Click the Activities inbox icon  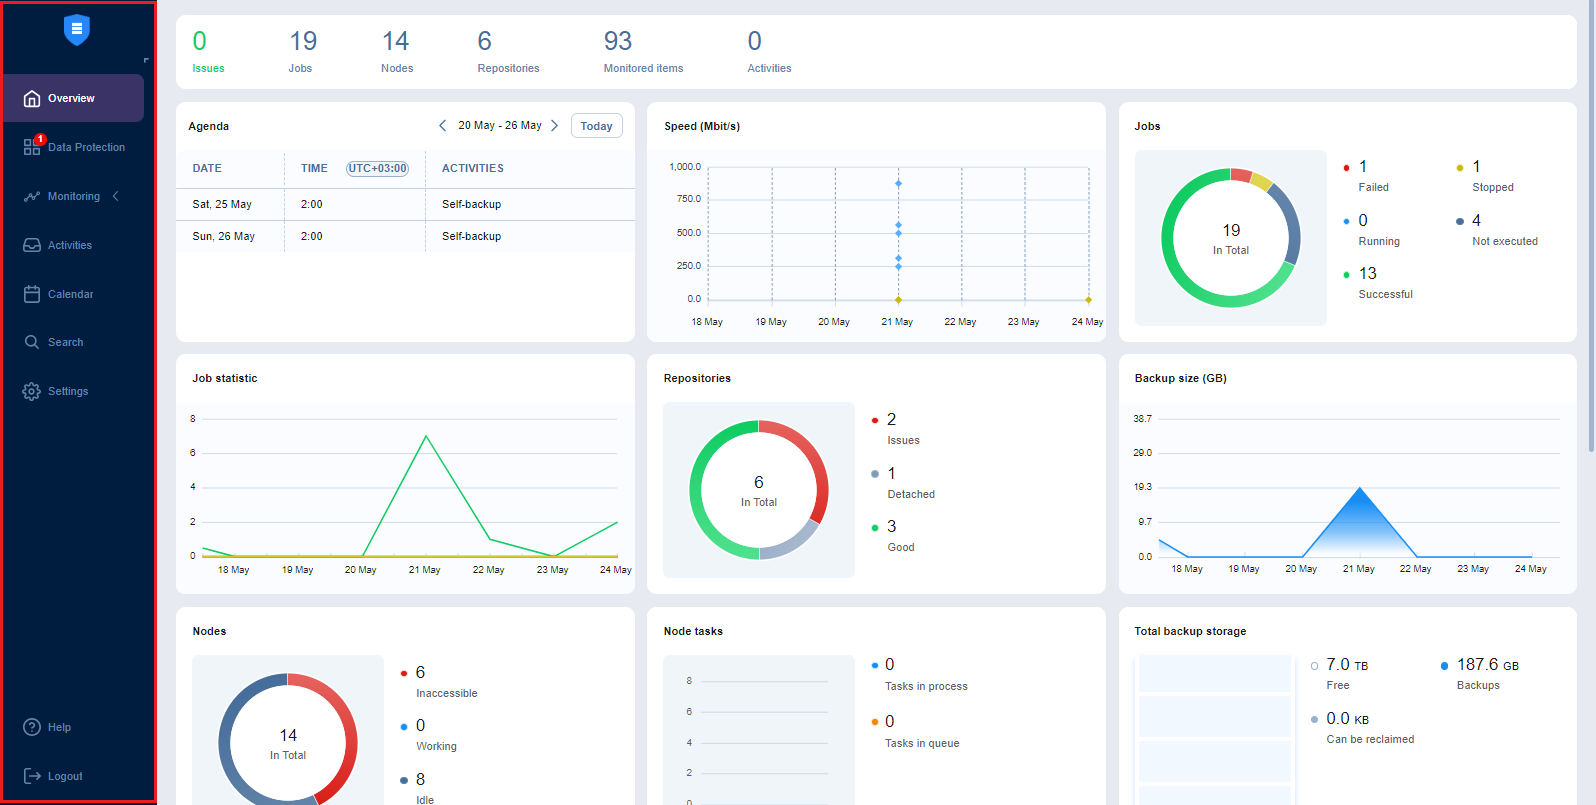(x=32, y=245)
